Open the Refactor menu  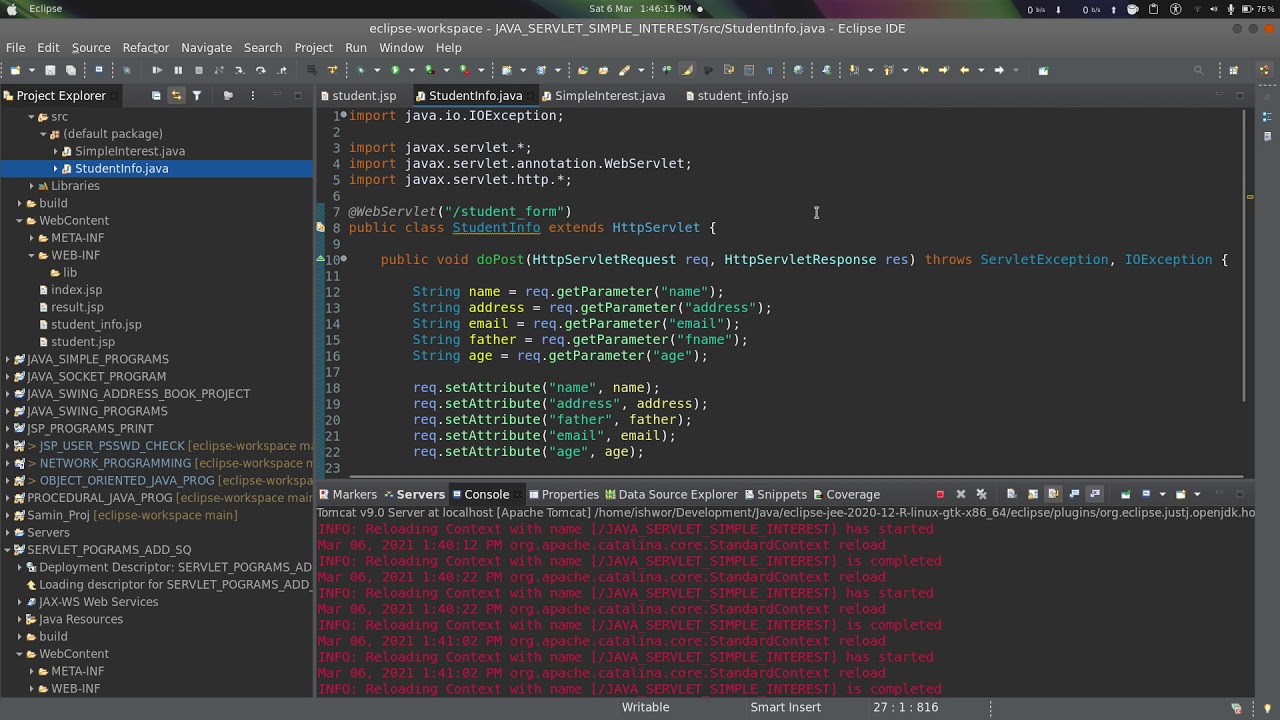click(145, 48)
